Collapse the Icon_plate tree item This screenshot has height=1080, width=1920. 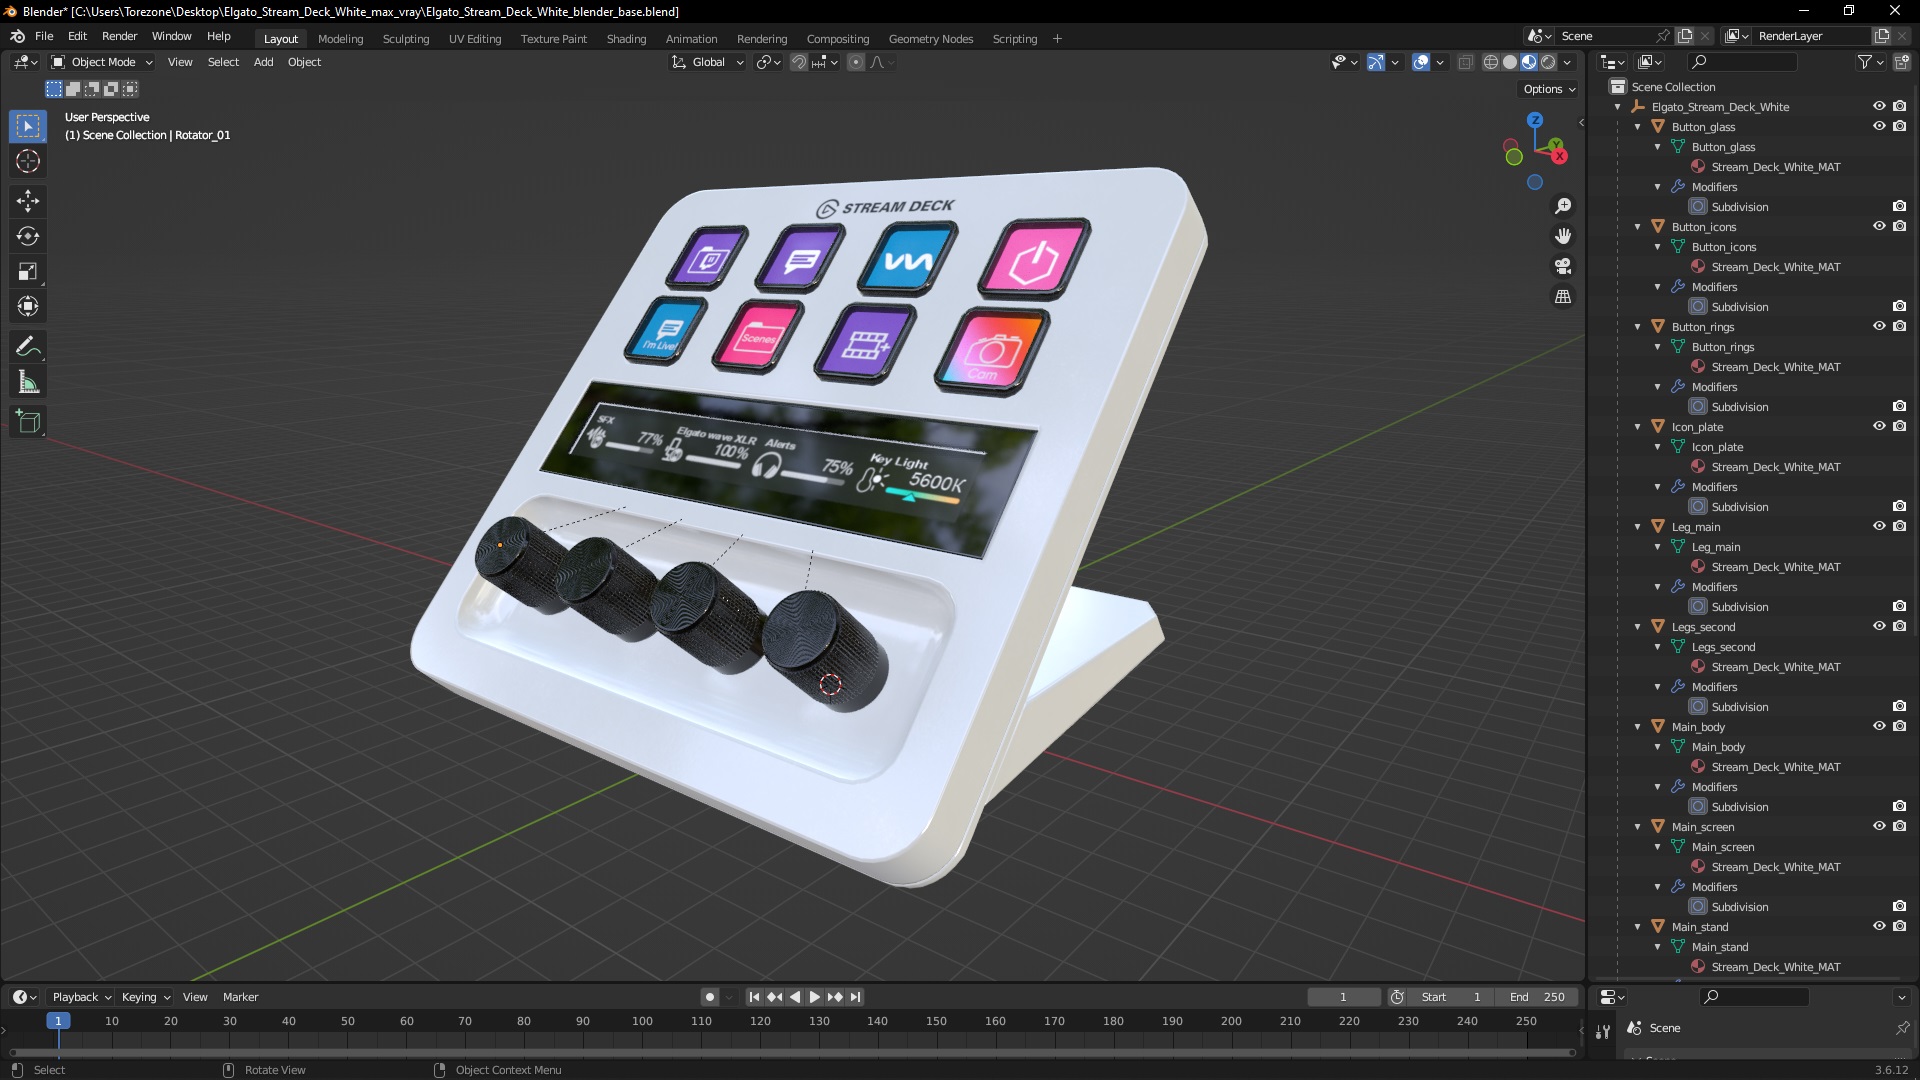1638,427
